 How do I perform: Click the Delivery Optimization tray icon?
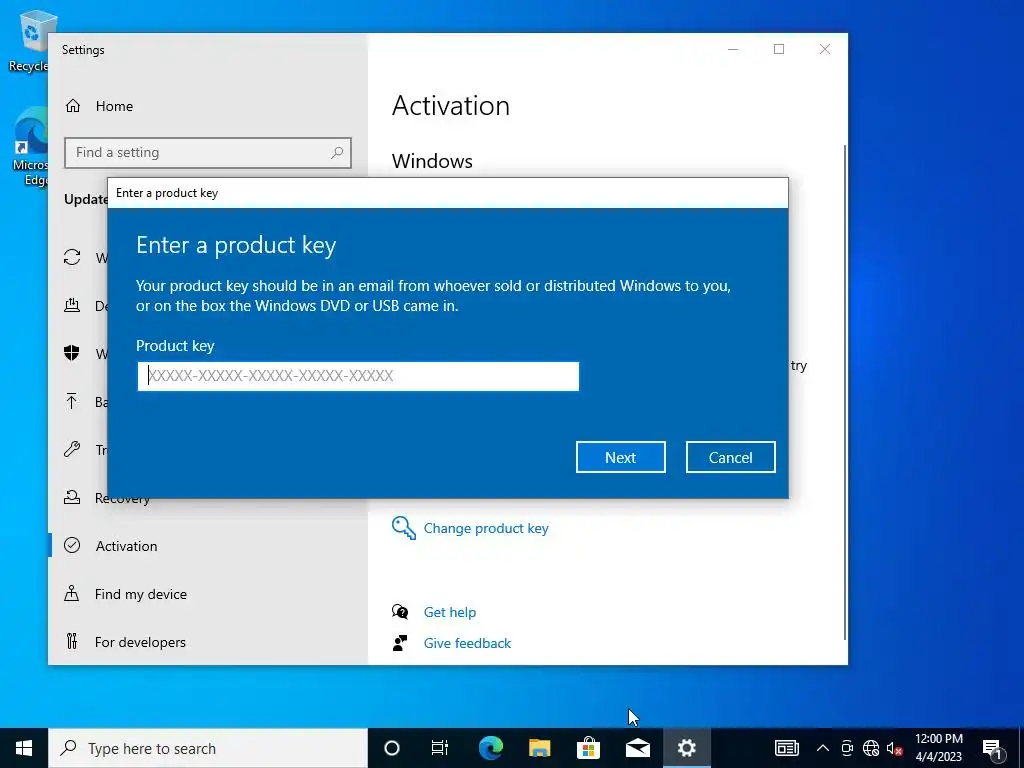click(x=72, y=305)
